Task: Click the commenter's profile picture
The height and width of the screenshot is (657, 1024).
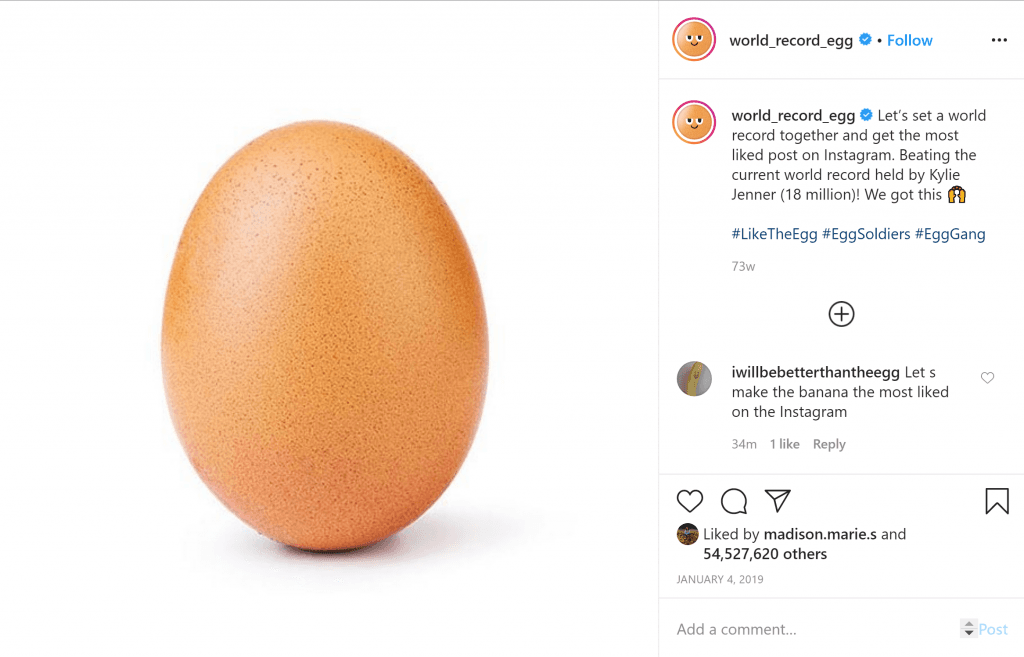Action: click(x=694, y=379)
